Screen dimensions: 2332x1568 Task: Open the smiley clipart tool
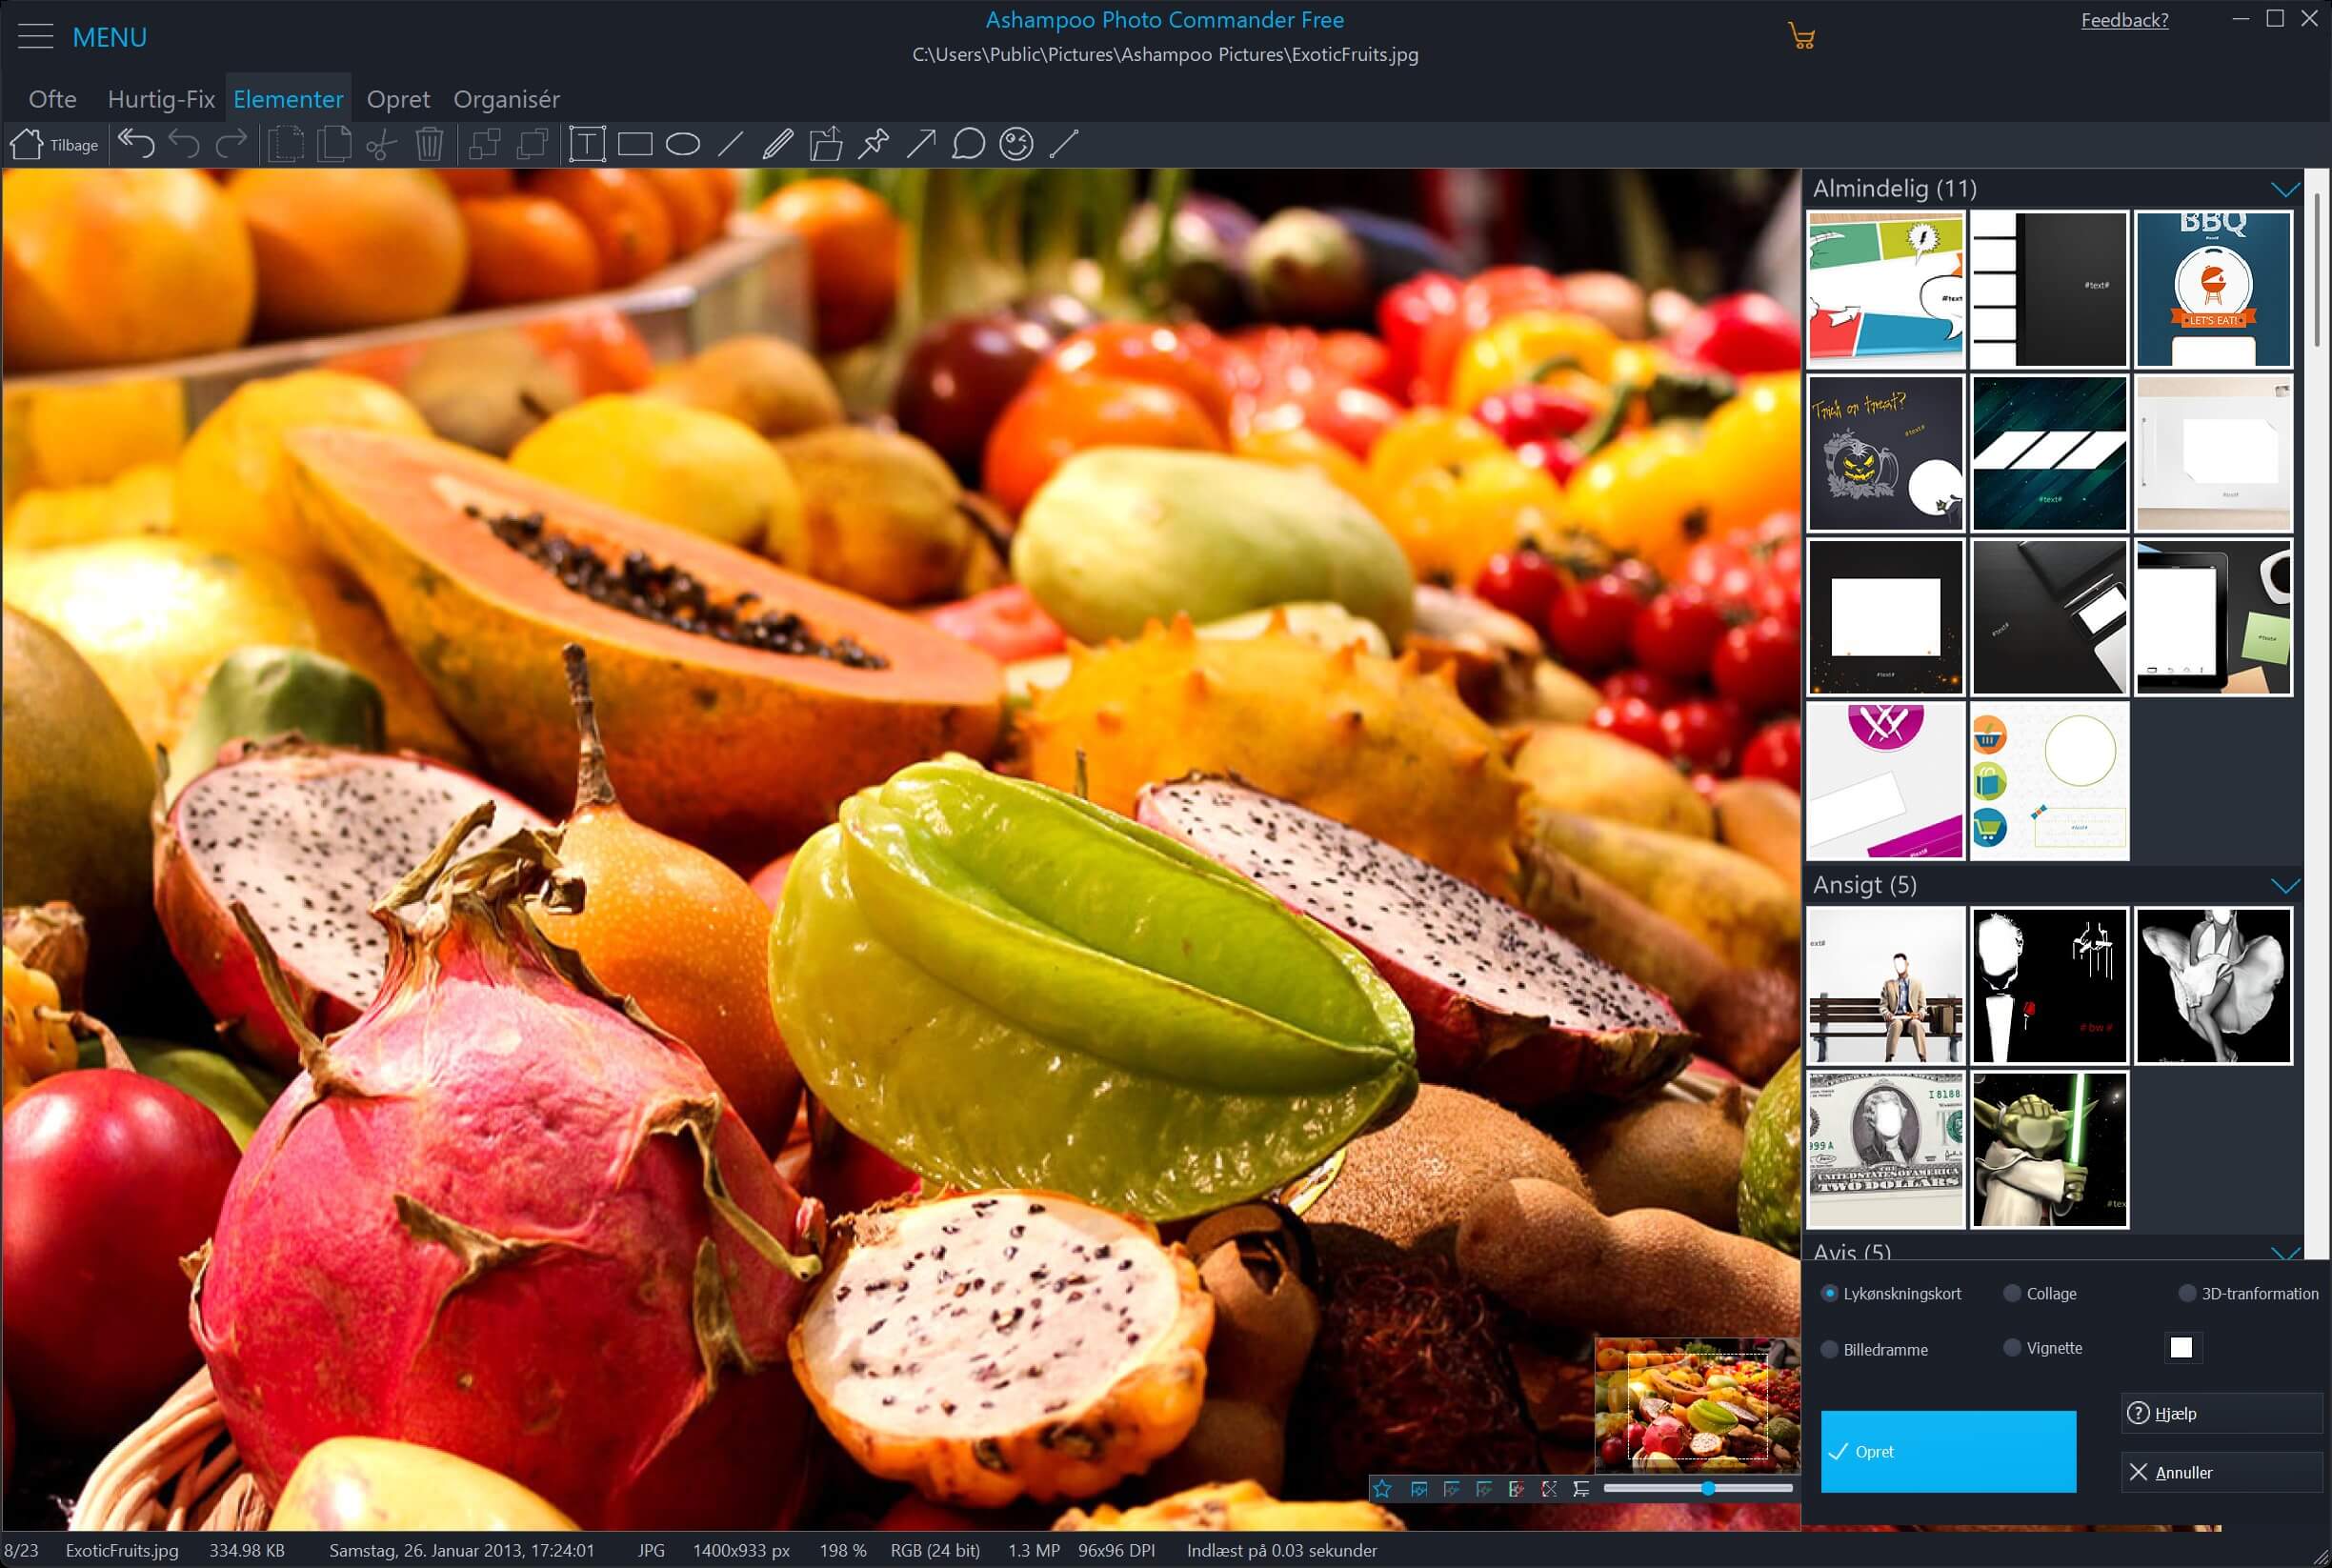[1016, 144]
